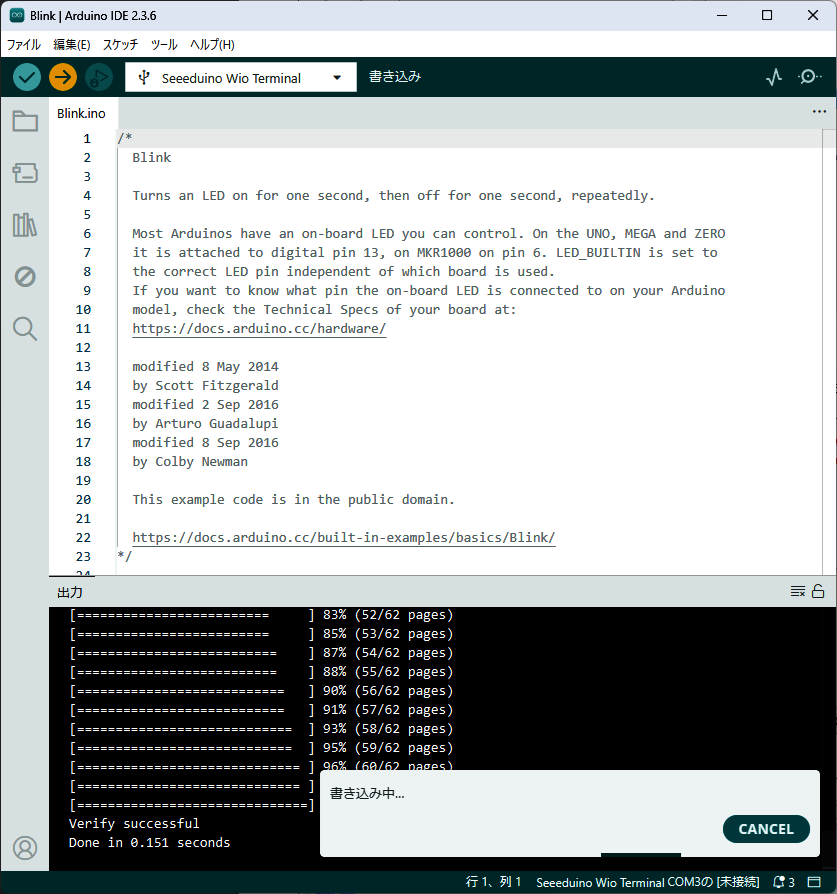Viewport: 837px width, 894px height.
Task: Click the Verify checkmark button
Action: (x=27, y=77)
